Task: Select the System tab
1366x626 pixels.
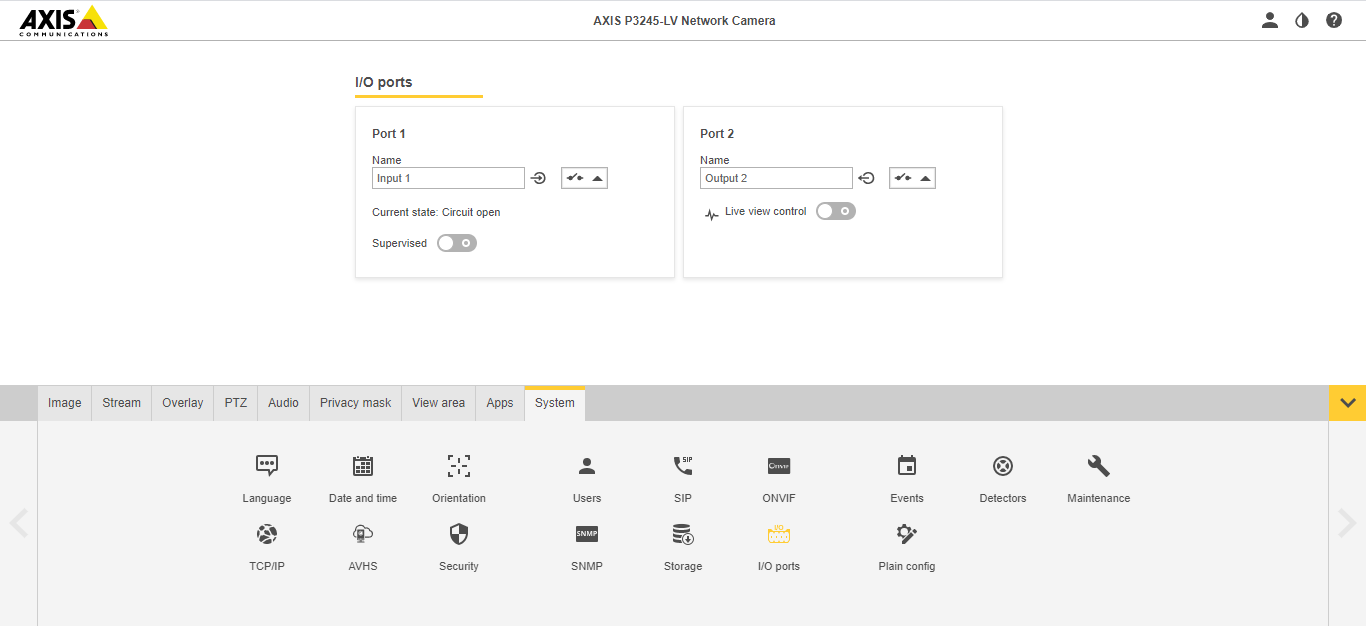Action: click(555, 403)
